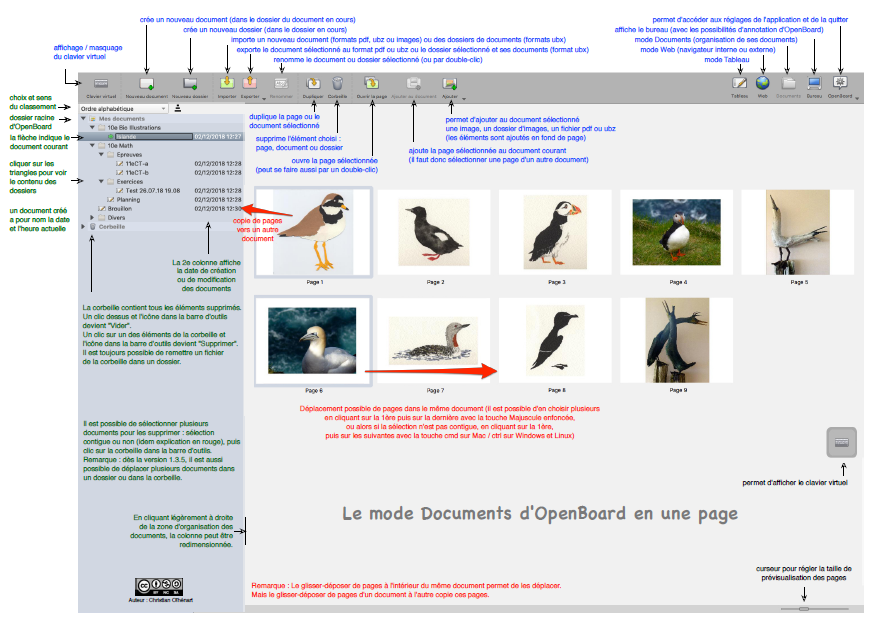883x624 pixels.
Task: Click the Exporter icon
Action: pyautogui.click(x=250, y=84)
